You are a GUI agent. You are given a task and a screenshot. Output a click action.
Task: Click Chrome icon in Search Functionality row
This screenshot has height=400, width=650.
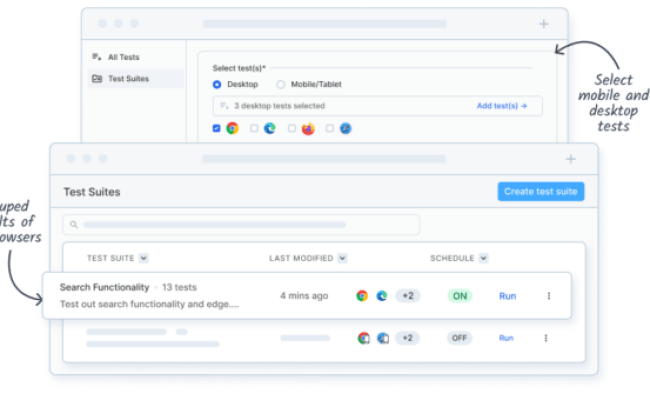(362, 296)
